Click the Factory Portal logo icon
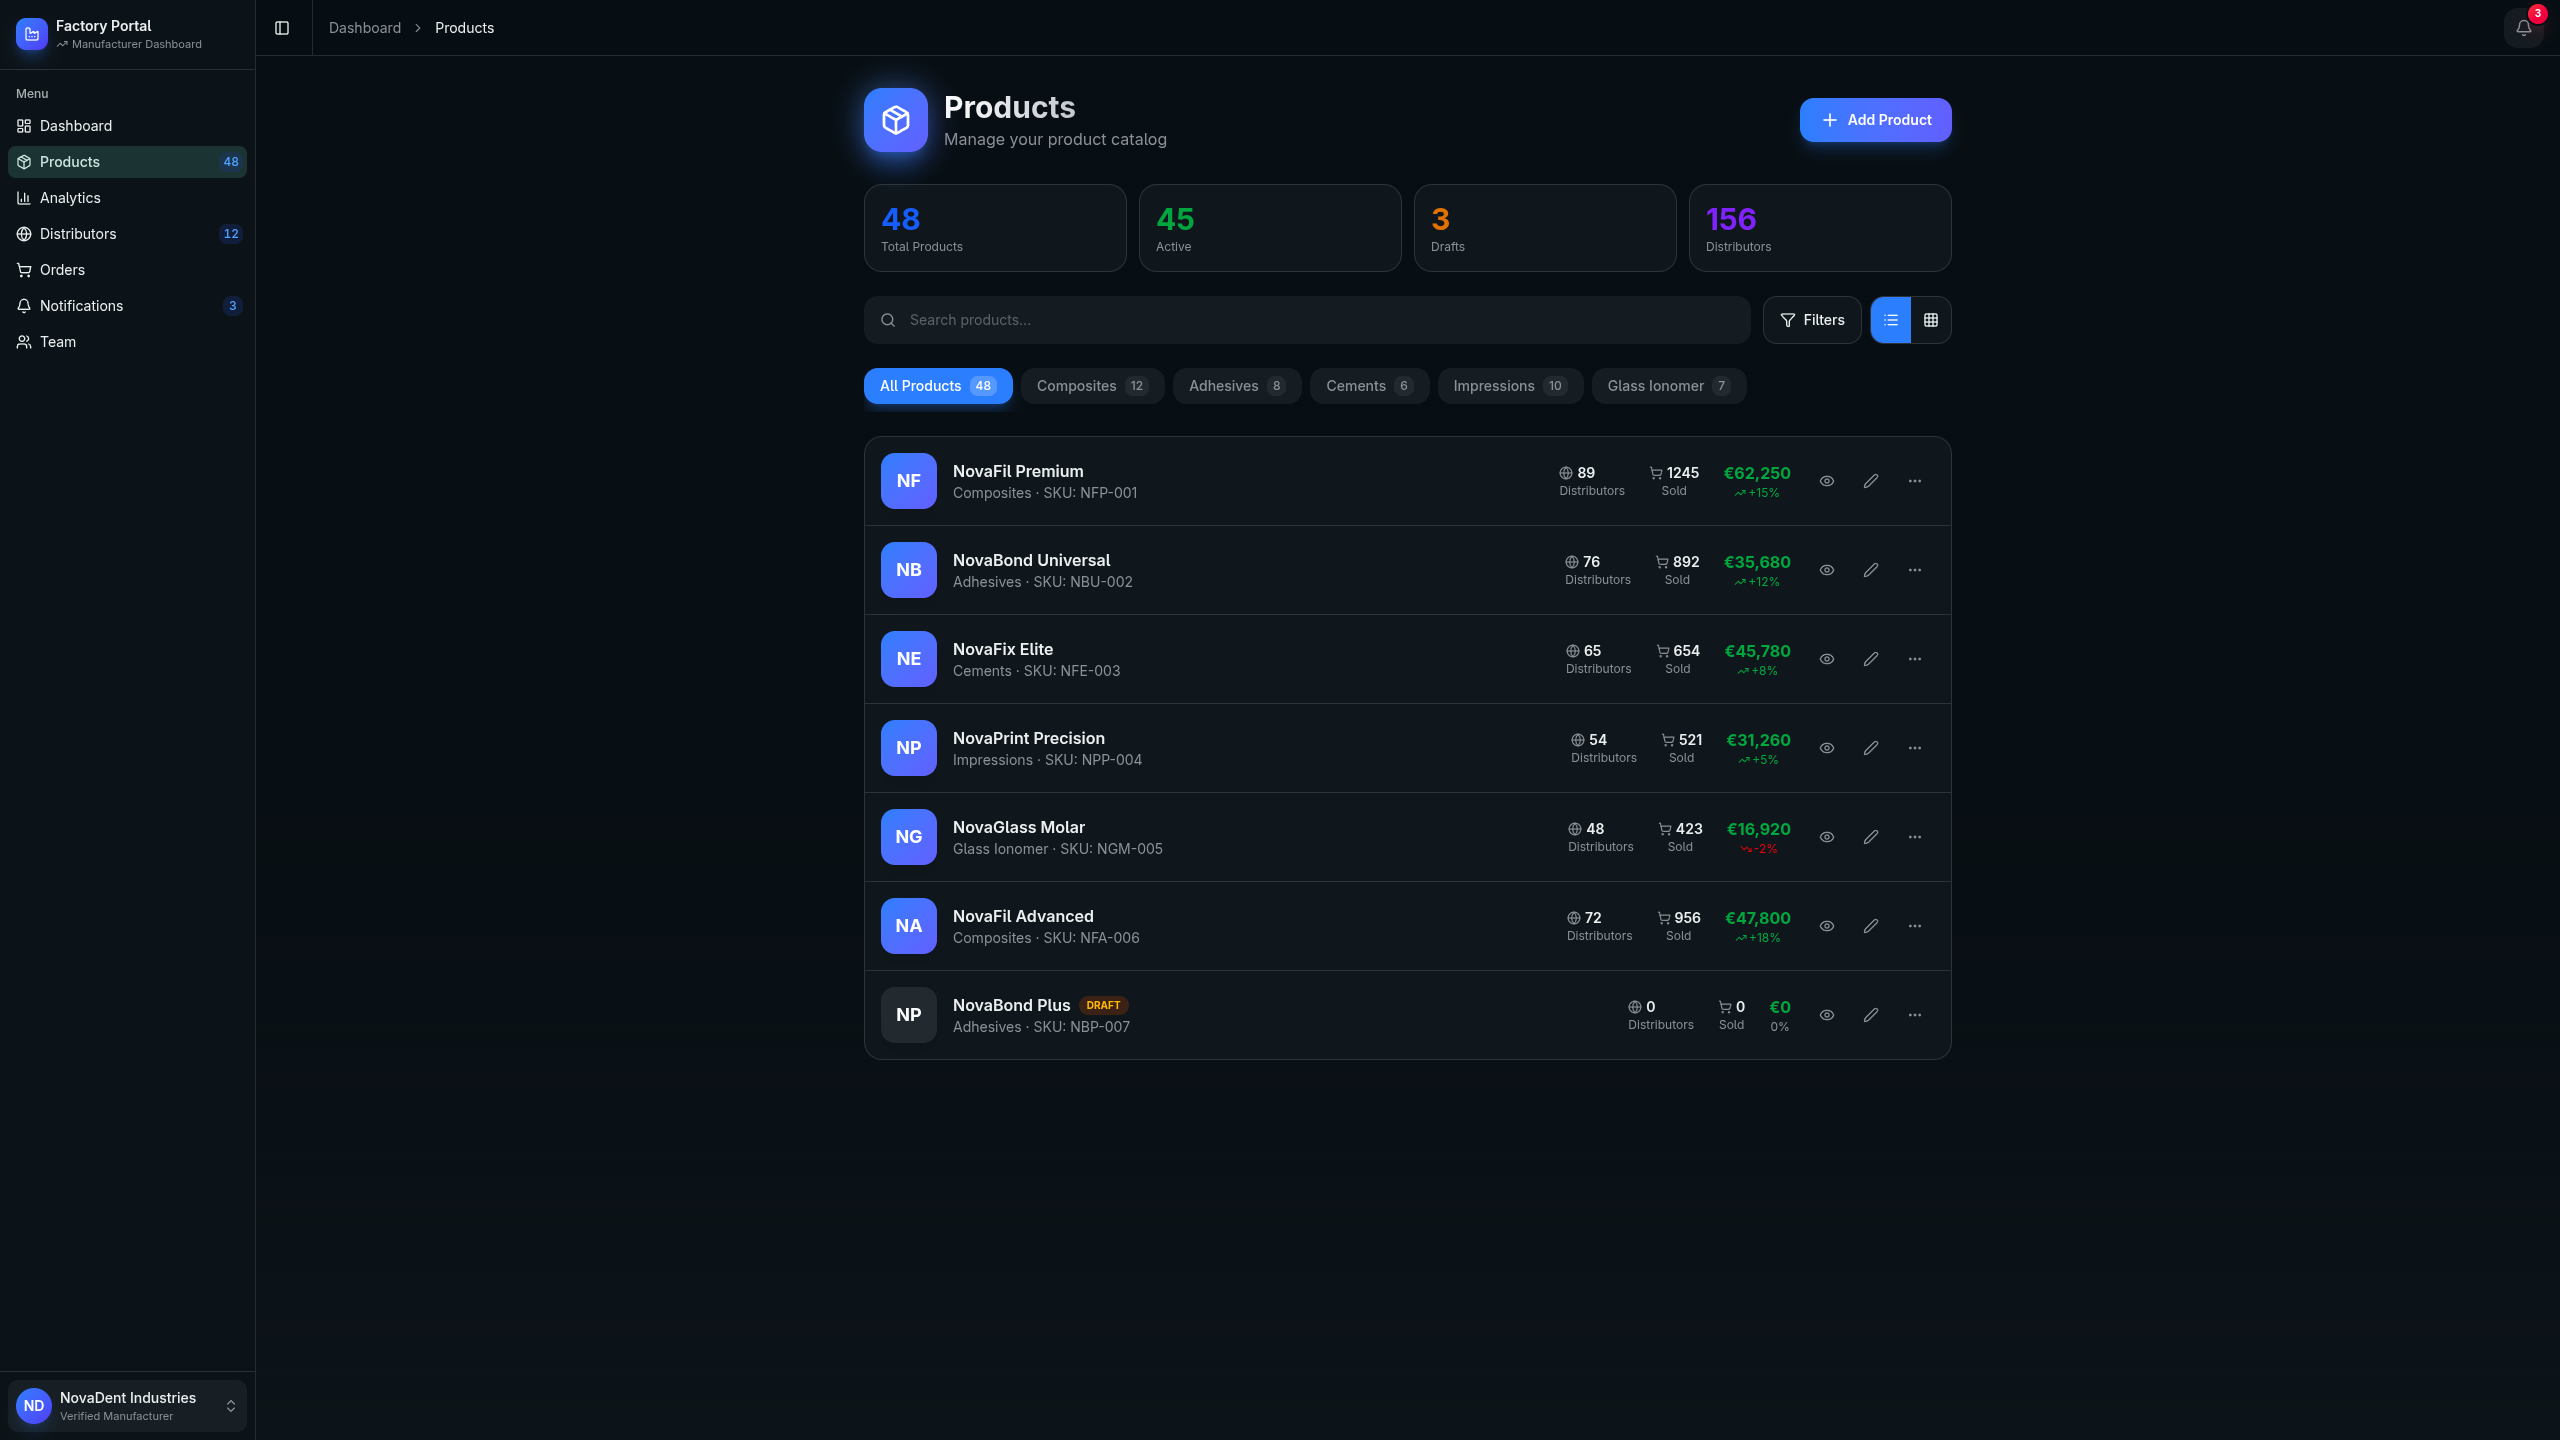This screenshot has height=1440, width=2560. (32, 34)
